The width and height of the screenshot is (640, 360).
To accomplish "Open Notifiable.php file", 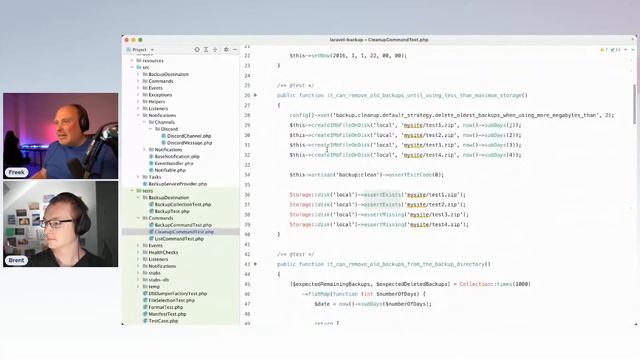I will 170,170.
